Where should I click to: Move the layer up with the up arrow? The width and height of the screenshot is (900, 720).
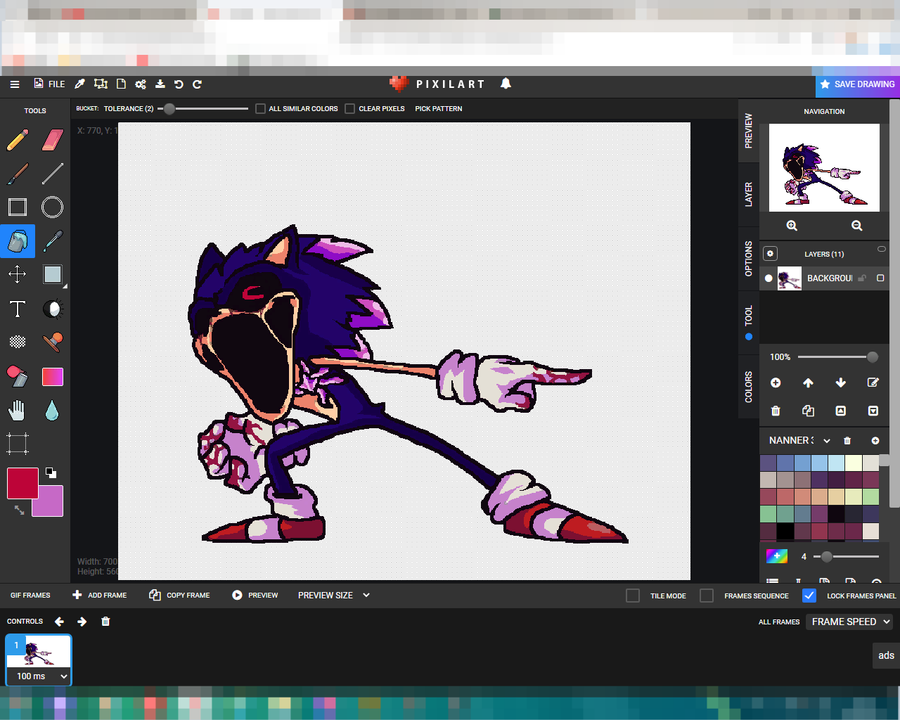pyautogui.click(x=808, y=382)
